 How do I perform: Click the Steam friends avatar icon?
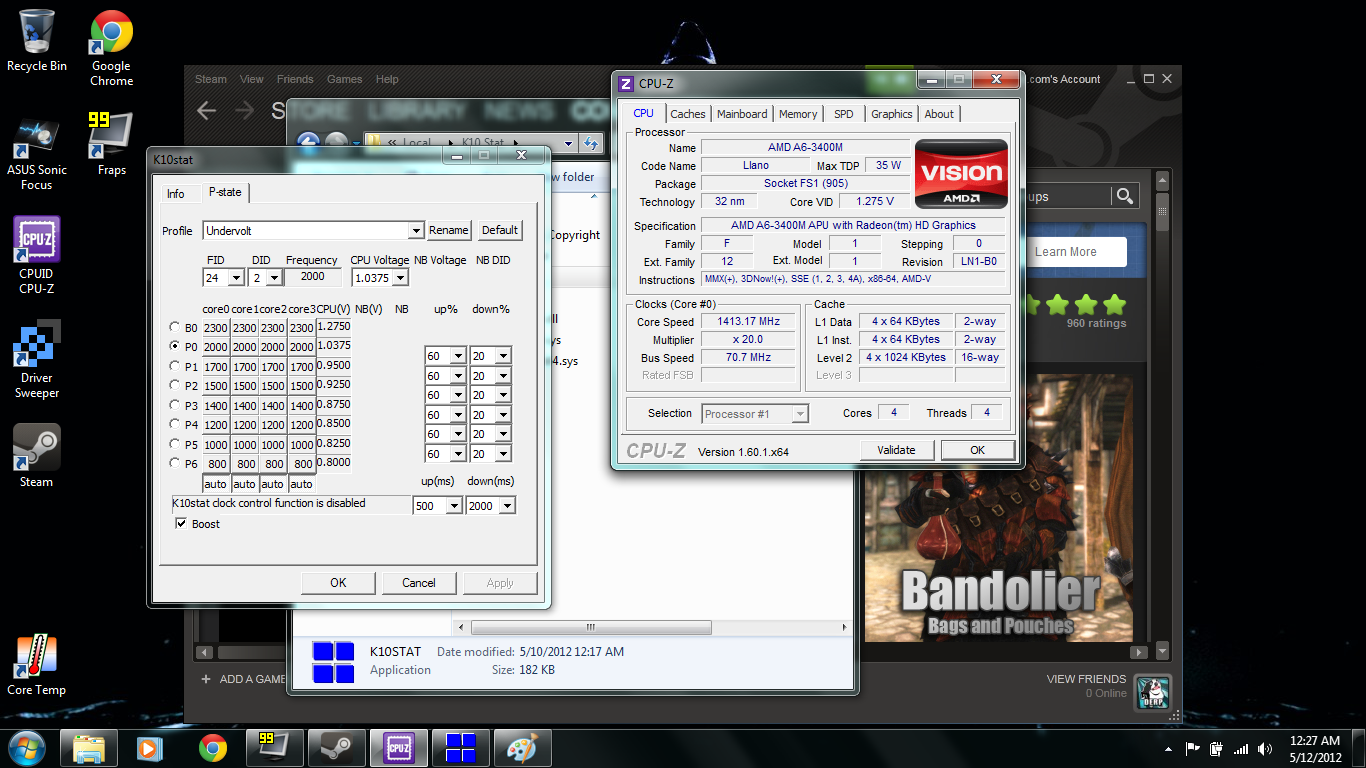pyautogui.click(x=1152, y=692)
